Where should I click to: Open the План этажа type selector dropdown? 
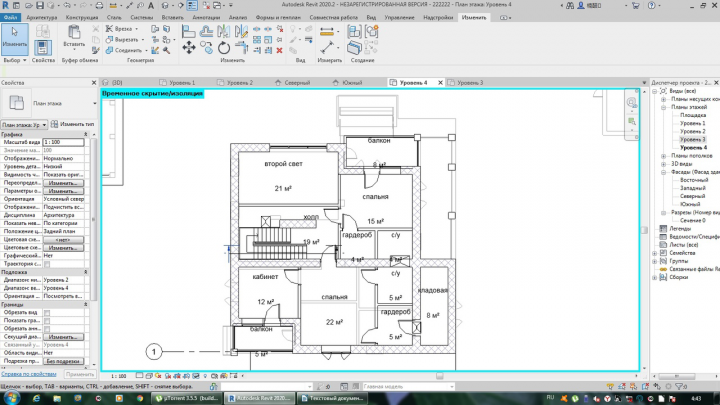95,103
